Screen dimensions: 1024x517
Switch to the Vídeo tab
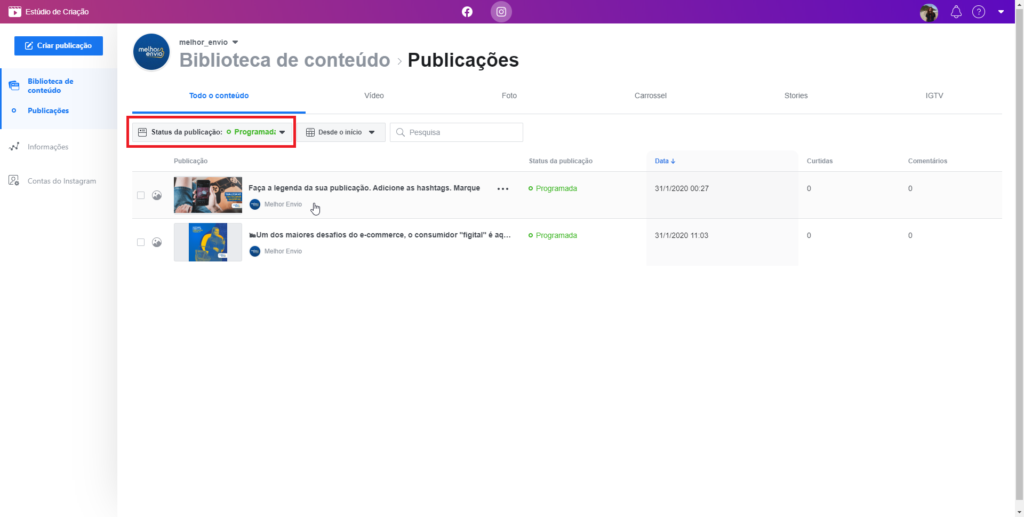click(x=374, y=96)
